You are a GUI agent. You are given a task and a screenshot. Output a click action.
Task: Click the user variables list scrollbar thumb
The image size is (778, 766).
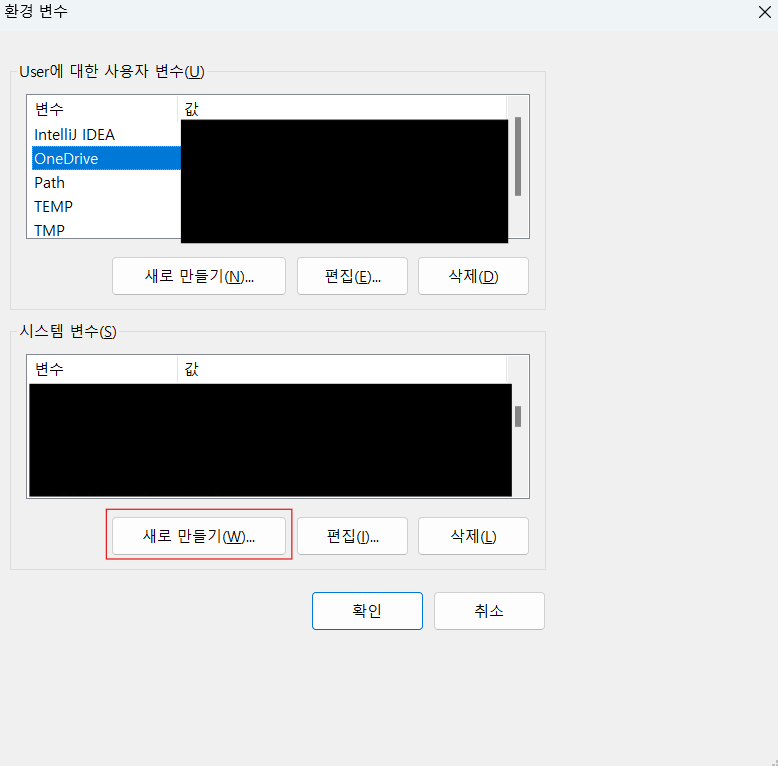(518, 156)
